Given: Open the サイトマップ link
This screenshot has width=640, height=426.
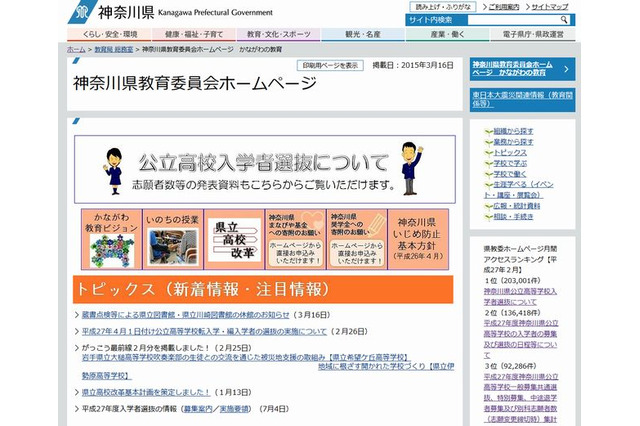Looking at the screenshot, I should [549, 7].
